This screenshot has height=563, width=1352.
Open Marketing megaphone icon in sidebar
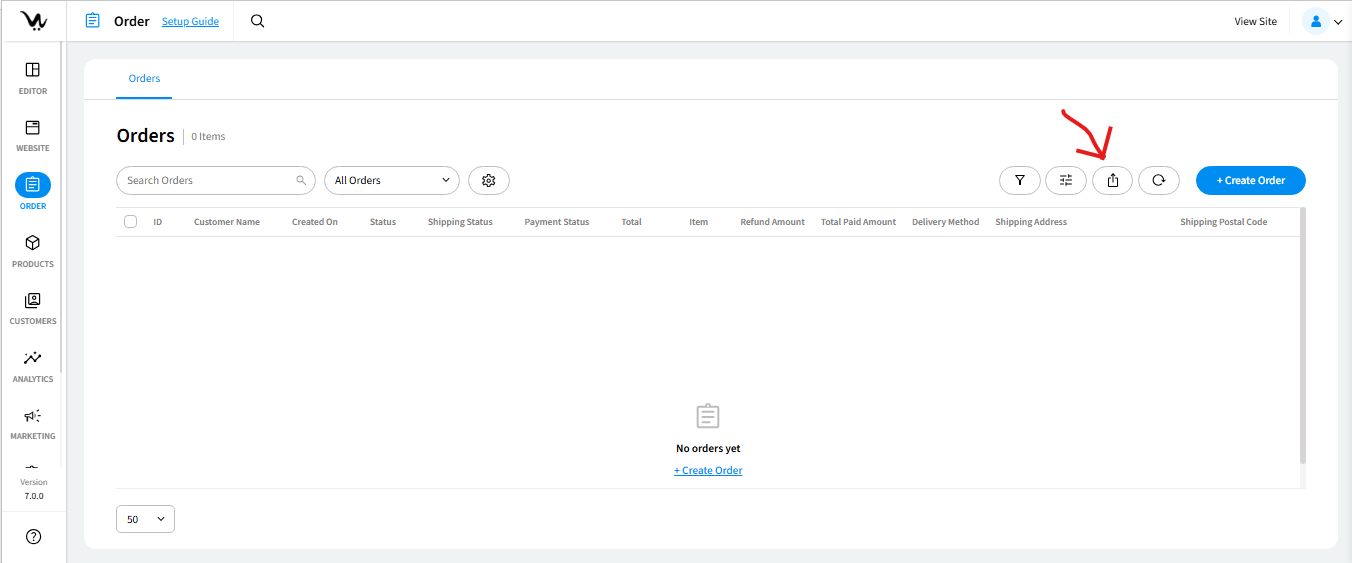tap(33, 422)
